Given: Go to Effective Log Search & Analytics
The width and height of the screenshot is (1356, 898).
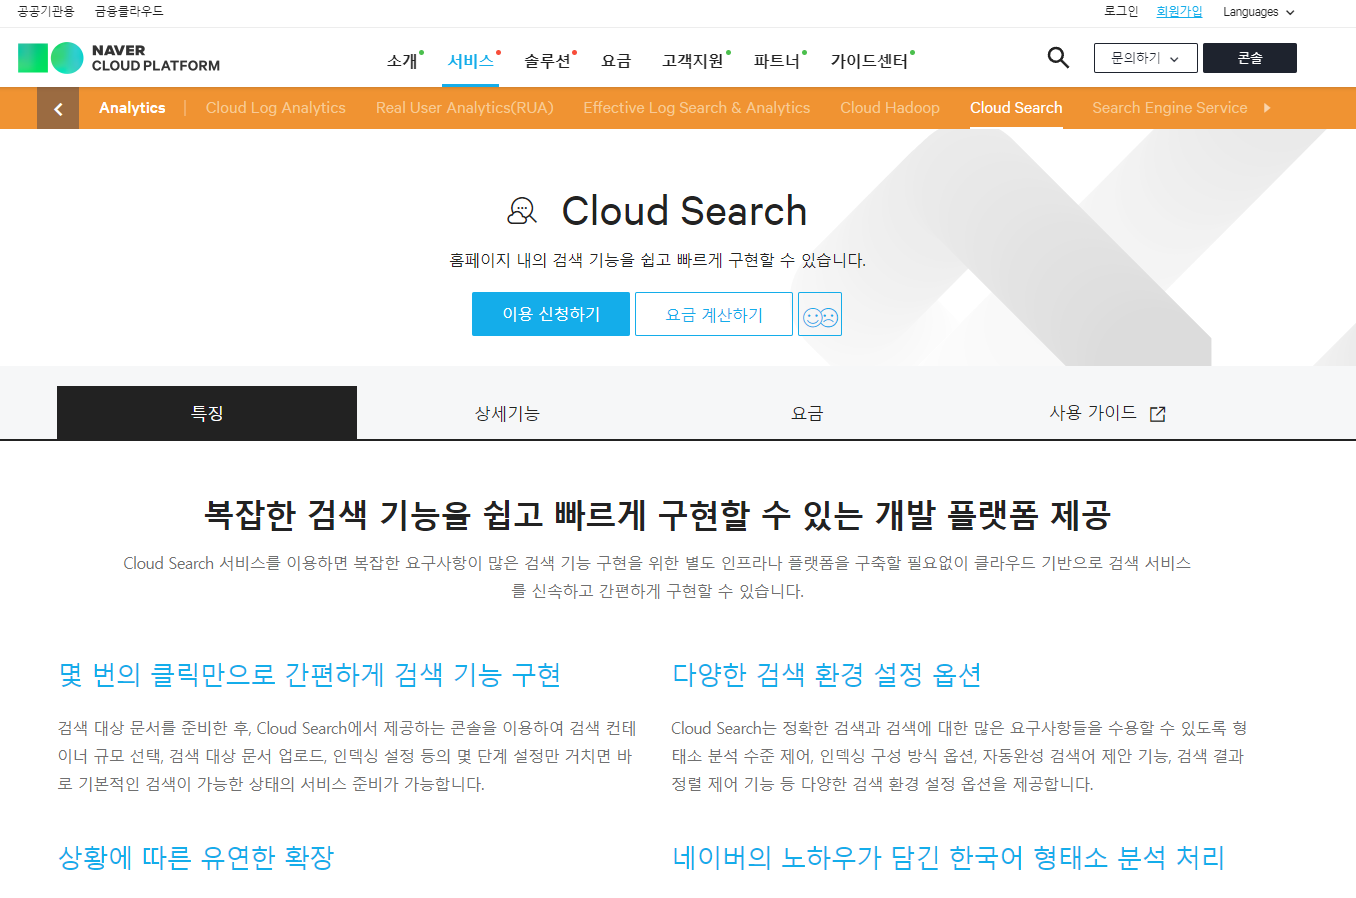Looking at the screenshot, I should click(x=697, y=108).
